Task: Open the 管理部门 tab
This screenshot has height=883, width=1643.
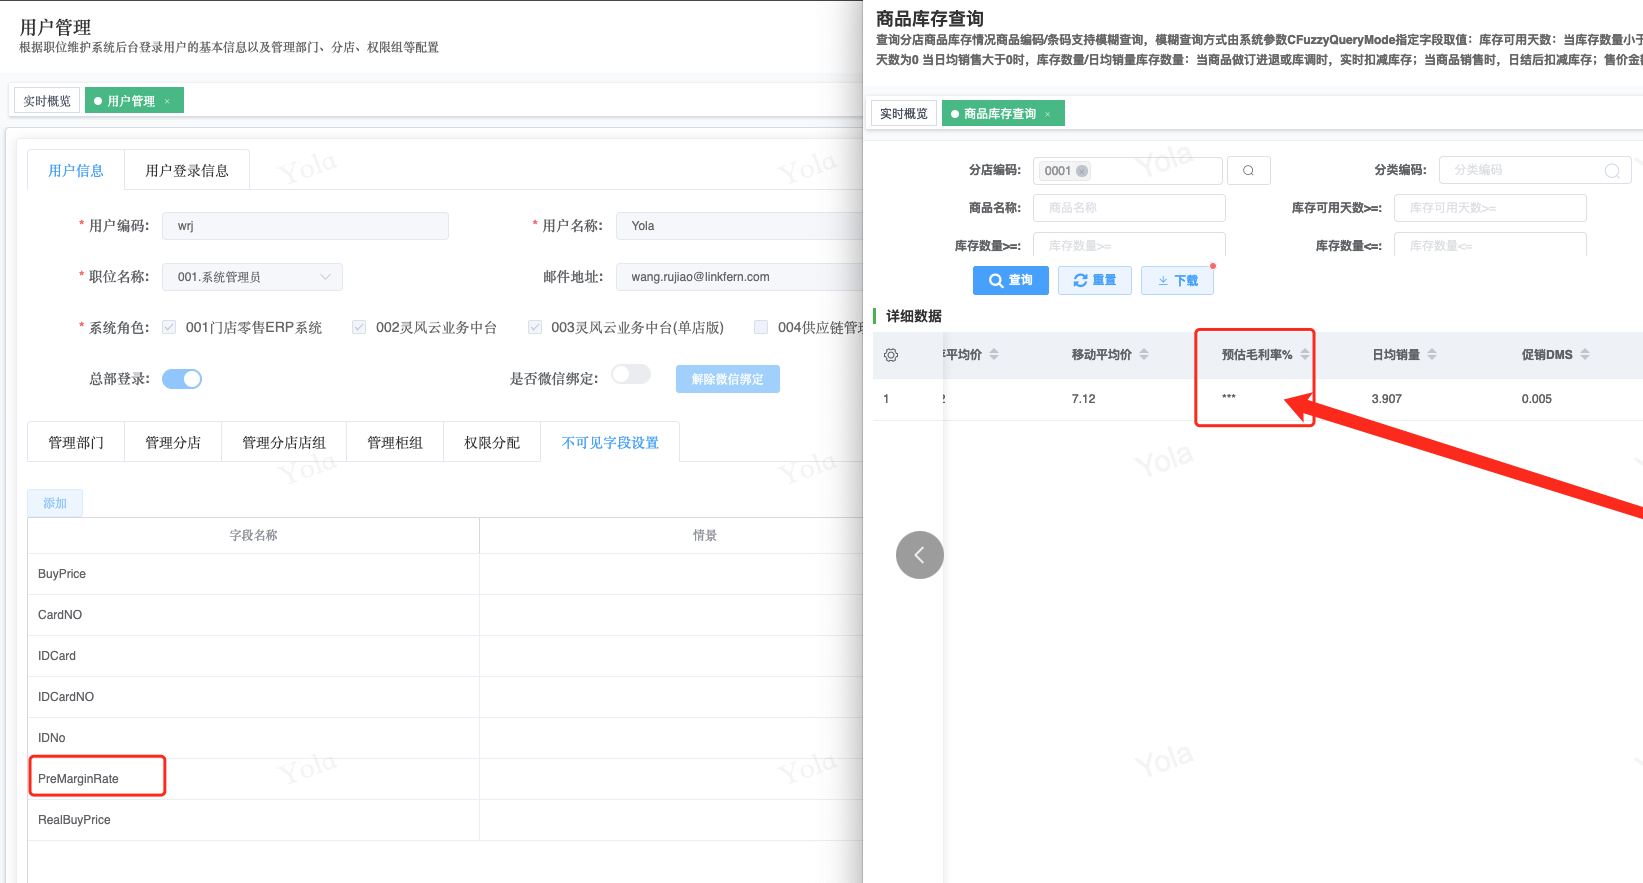Action: click(x=76, y=443)
